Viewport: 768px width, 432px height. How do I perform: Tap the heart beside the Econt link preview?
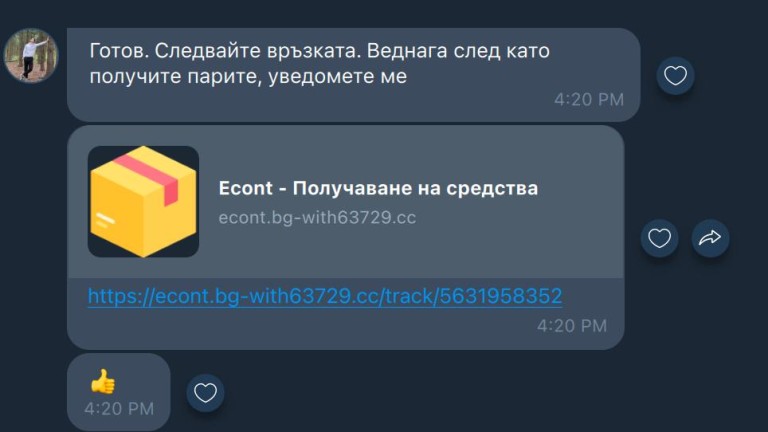(659, 238)
